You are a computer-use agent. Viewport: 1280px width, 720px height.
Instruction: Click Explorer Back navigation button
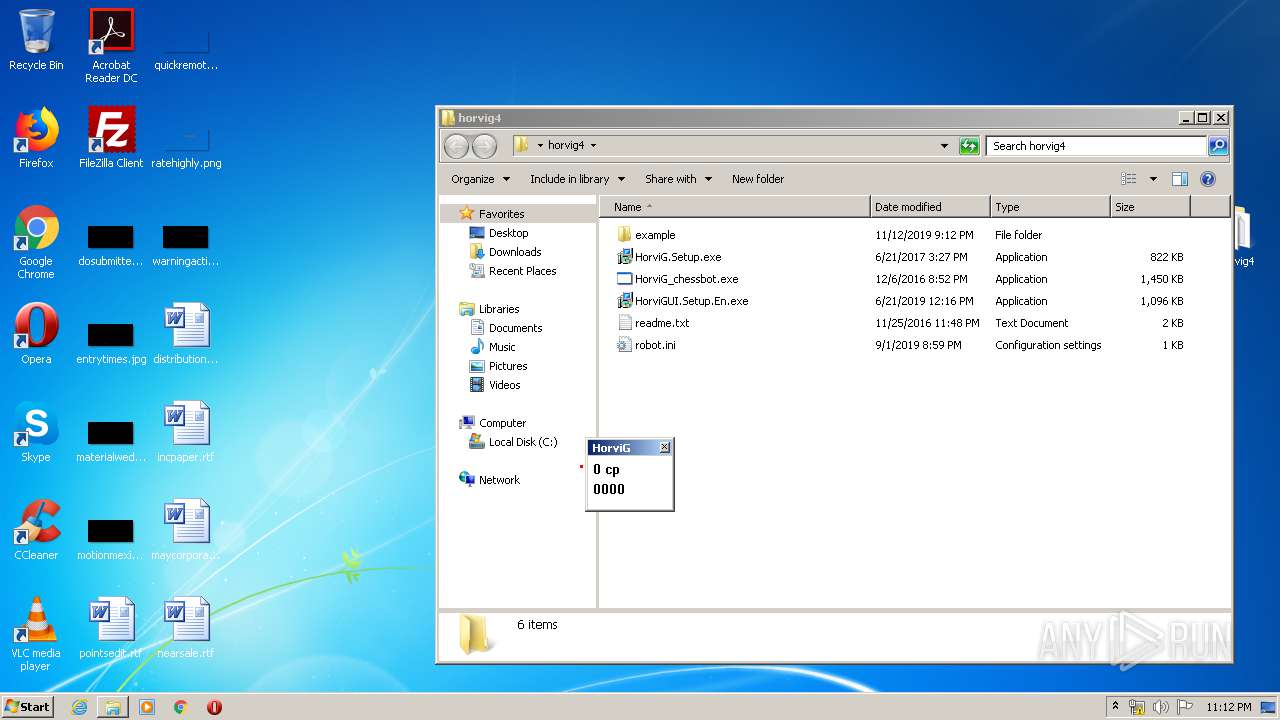click(456, 146)
